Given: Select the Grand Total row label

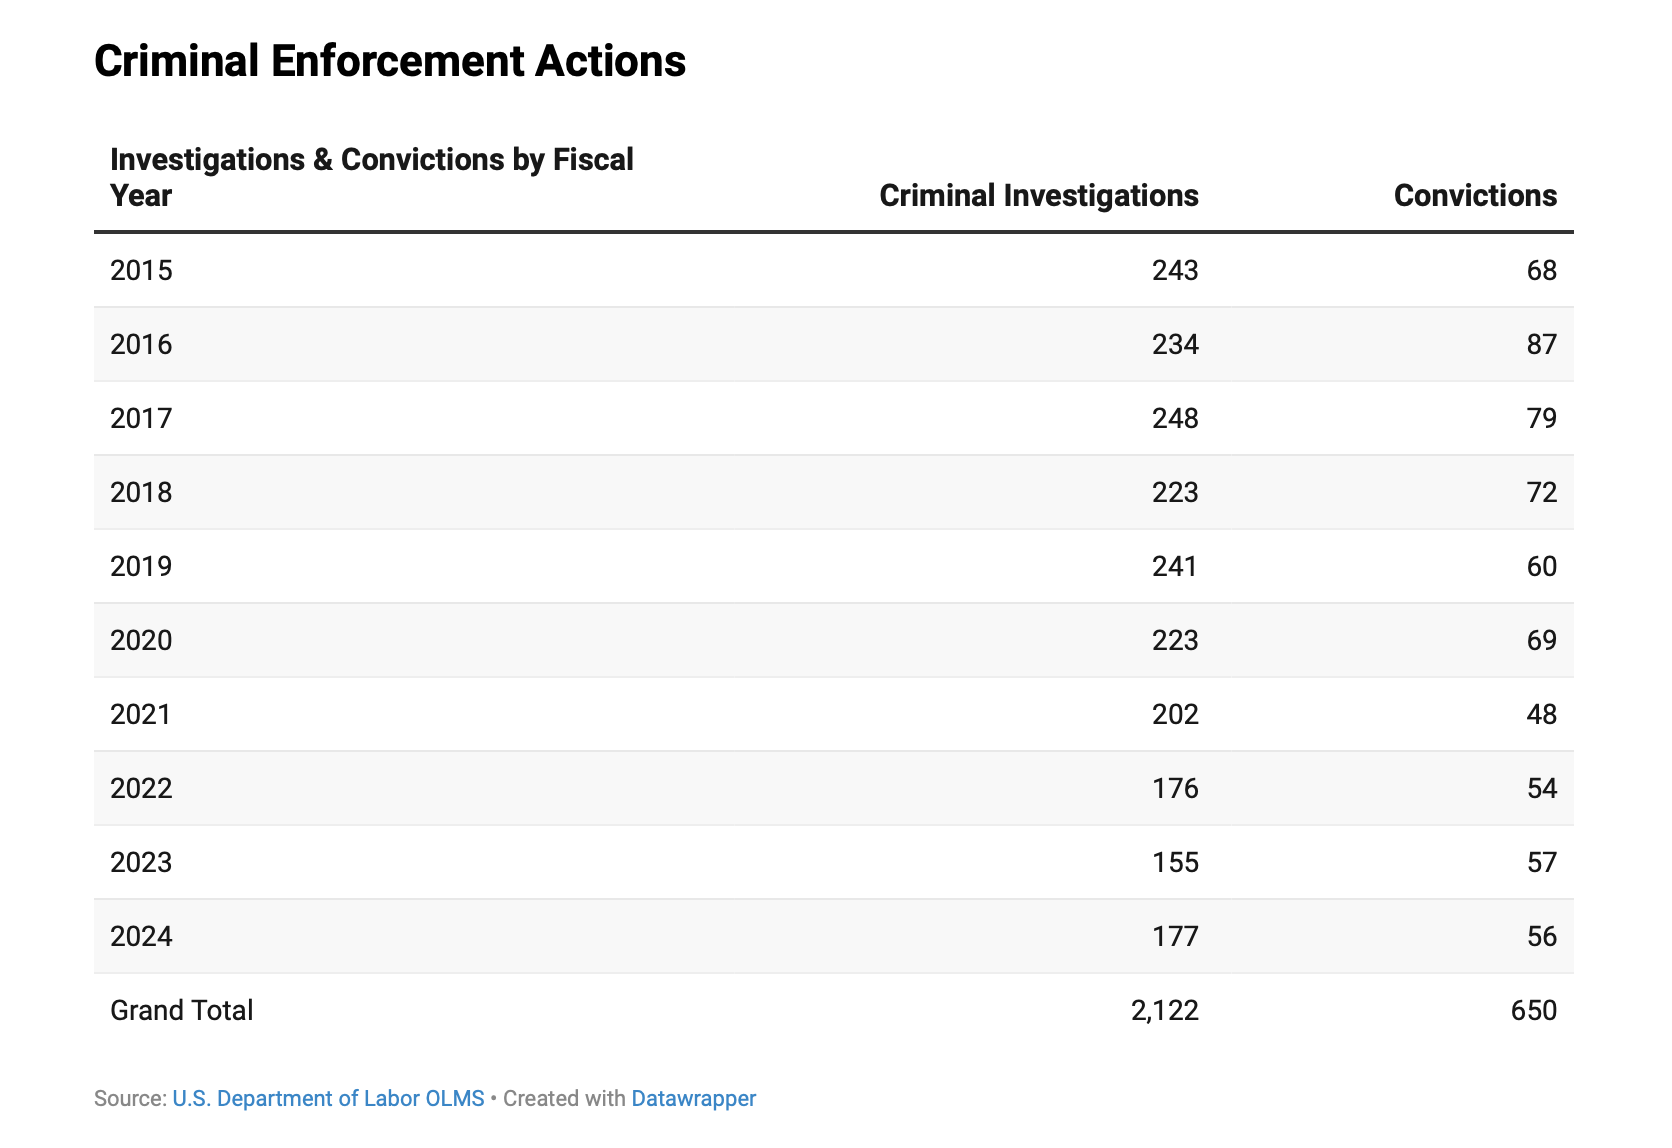Looking at the screenshot, I should pyautogui.click(x=181, y=1011).
